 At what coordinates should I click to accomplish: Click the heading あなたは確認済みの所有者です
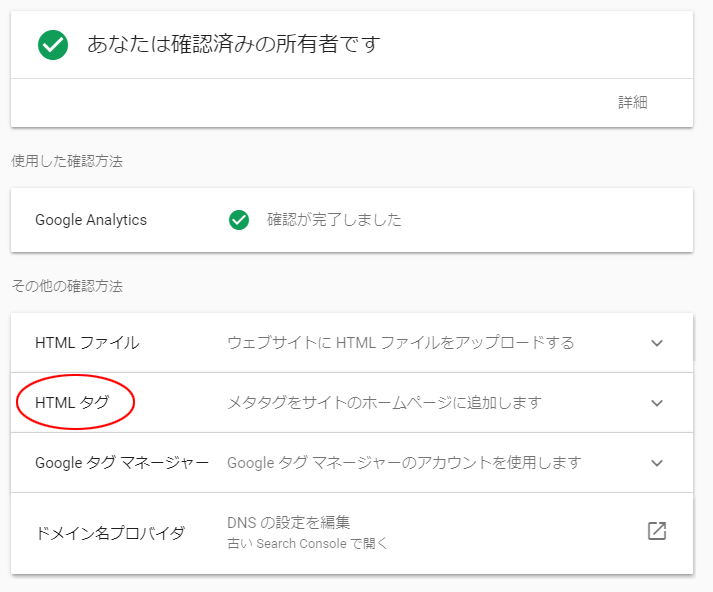(234, 45)
